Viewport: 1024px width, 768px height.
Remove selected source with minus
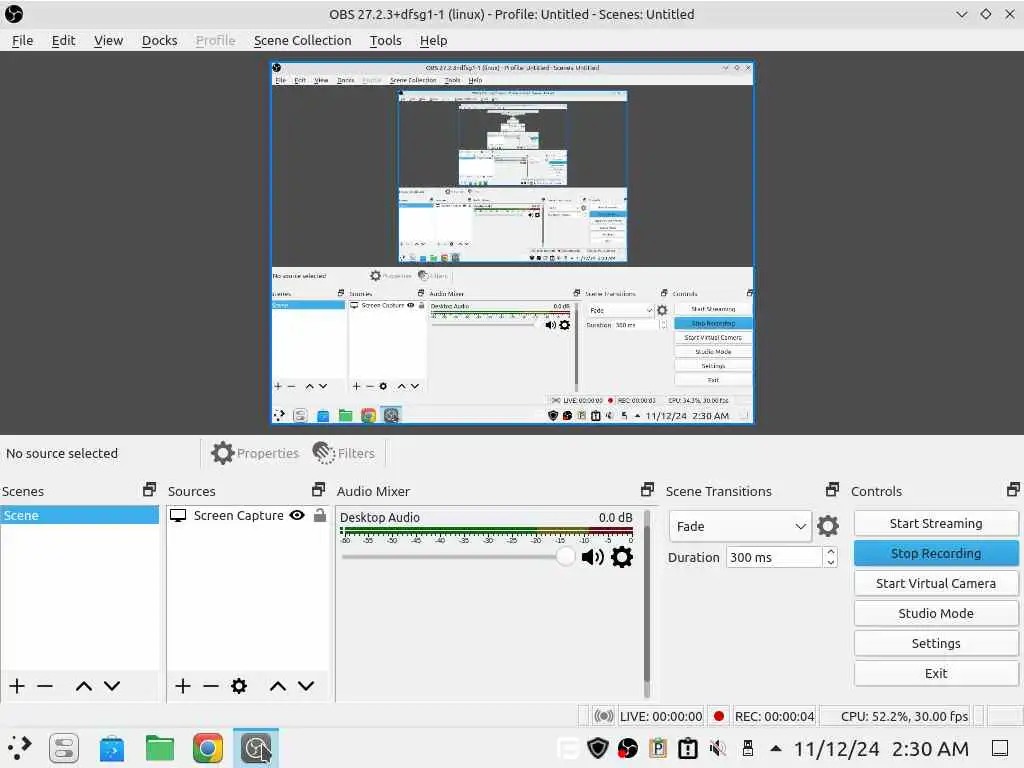tap(210, 686)
